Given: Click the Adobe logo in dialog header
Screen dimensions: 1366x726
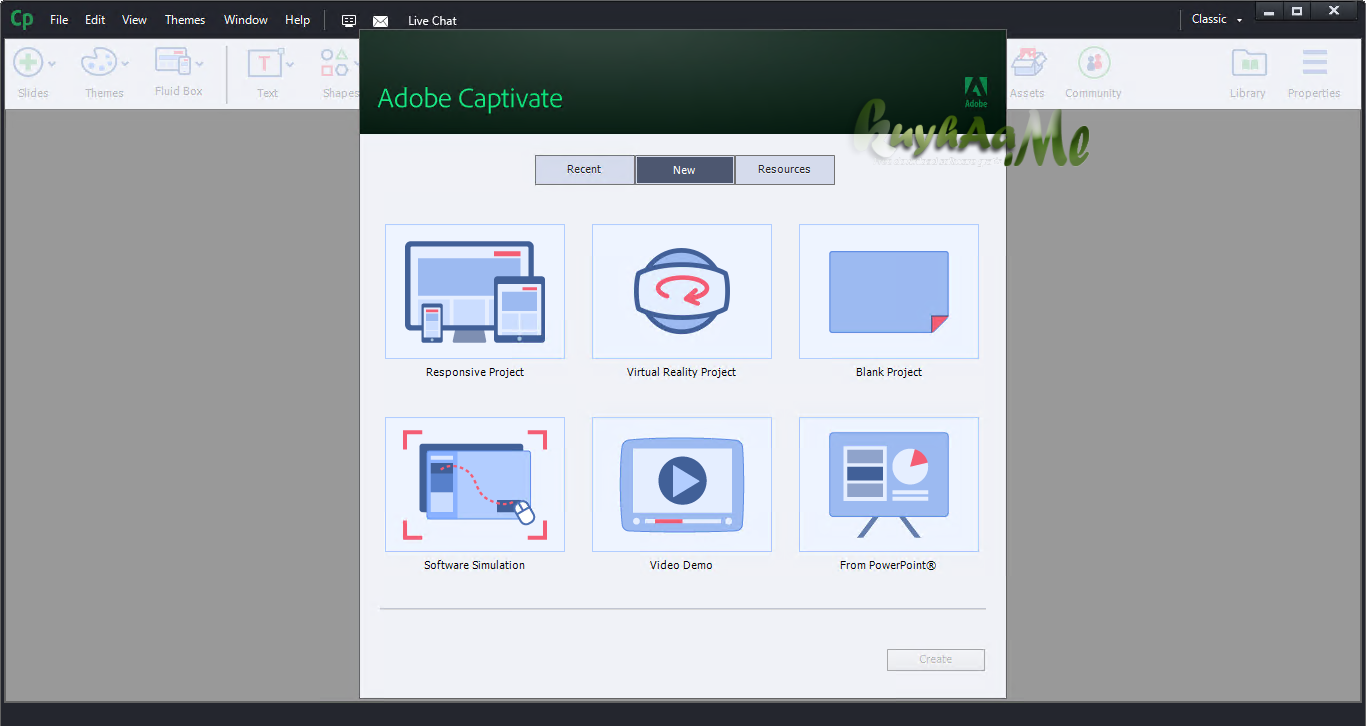Looking at the screenshot, I should [976, 91].
